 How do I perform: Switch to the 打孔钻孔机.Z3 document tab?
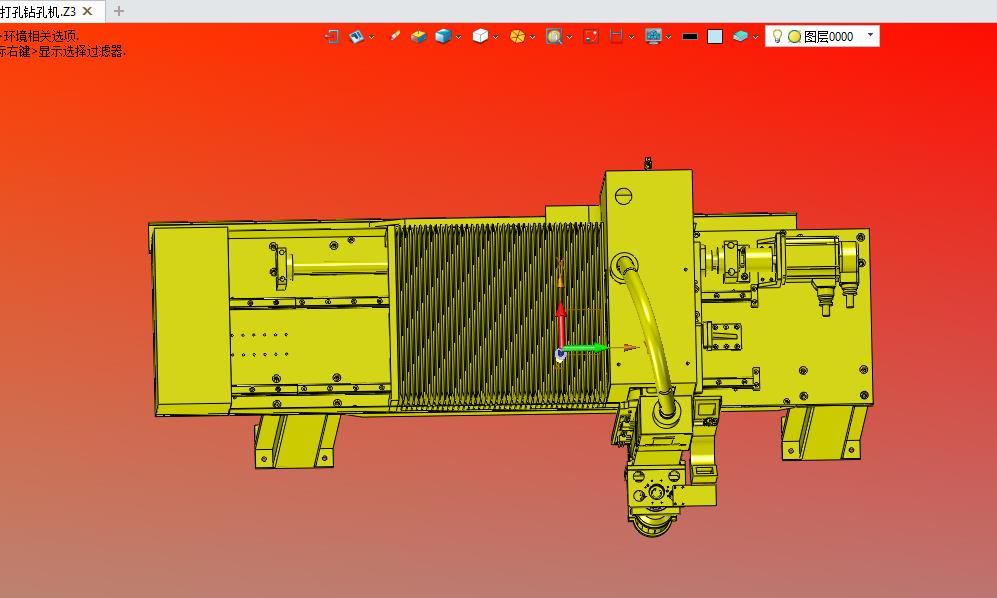[38, 11]
